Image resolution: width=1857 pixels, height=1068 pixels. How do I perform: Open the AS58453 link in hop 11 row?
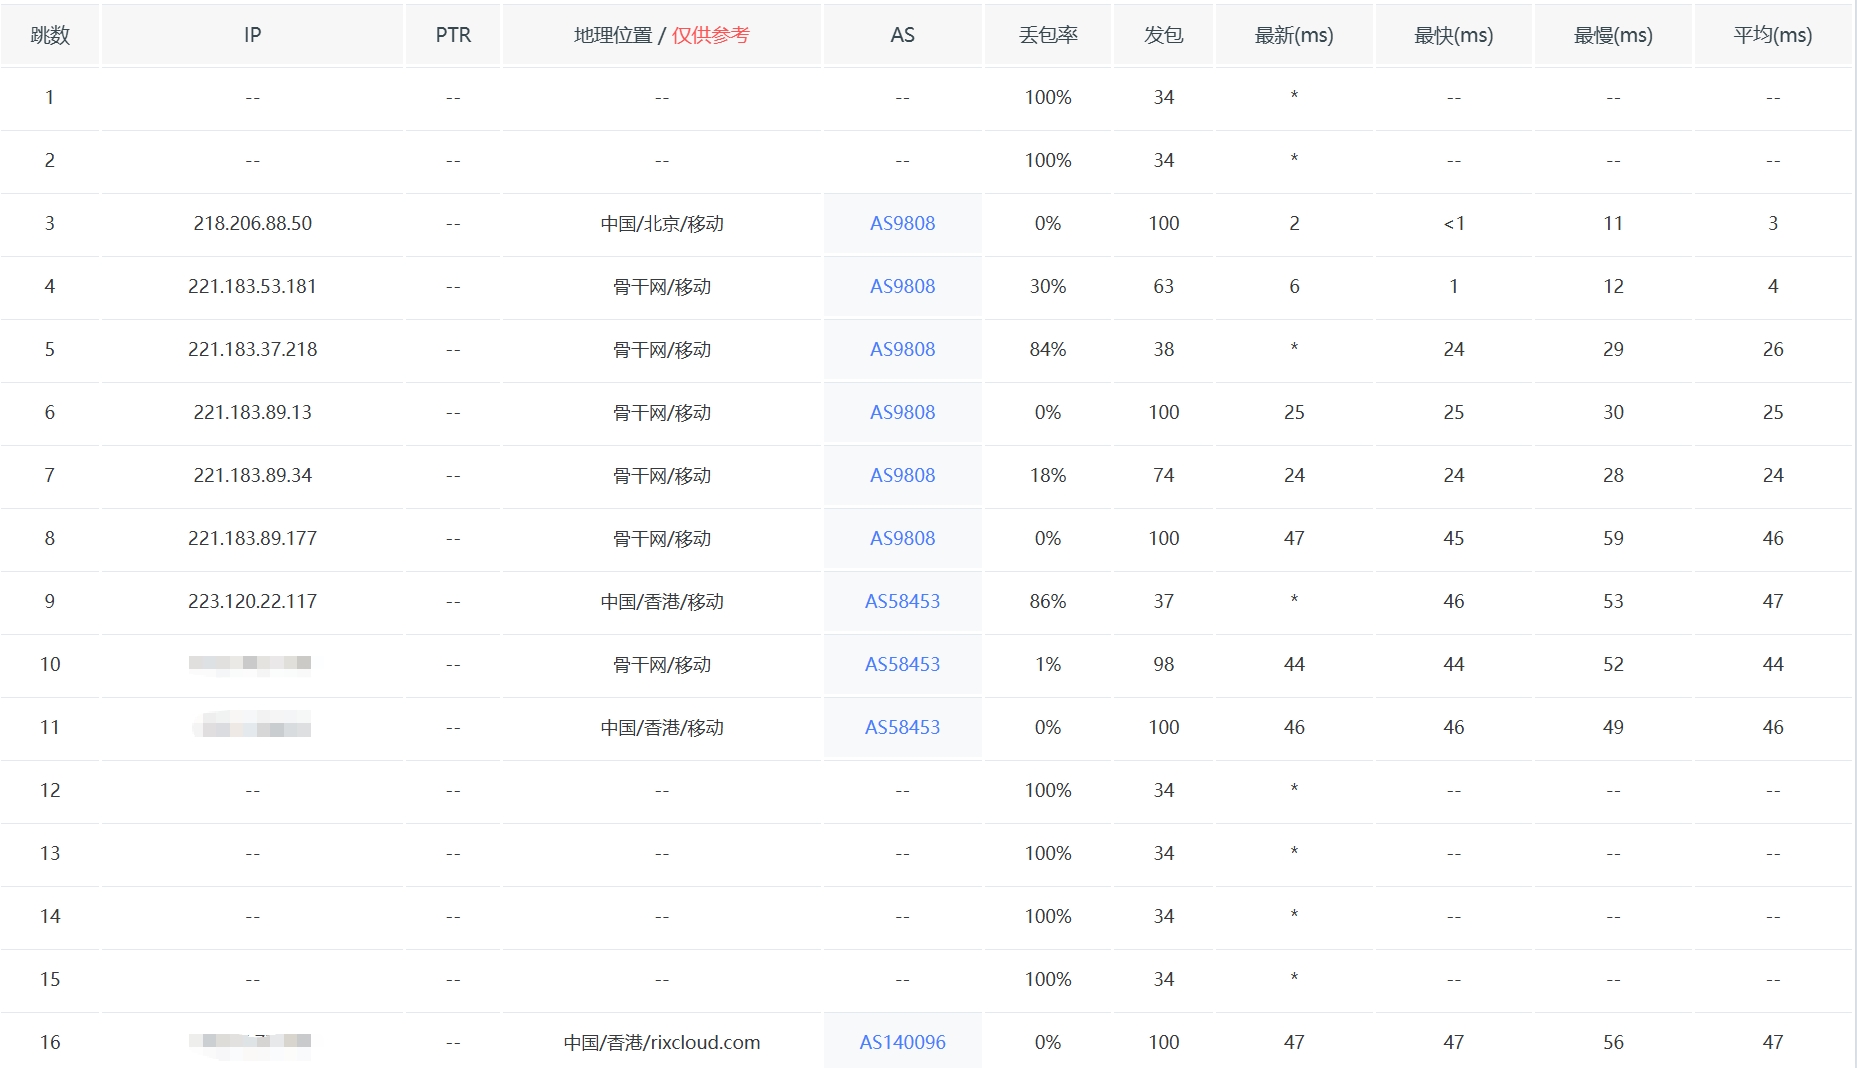tap(902, 727)
